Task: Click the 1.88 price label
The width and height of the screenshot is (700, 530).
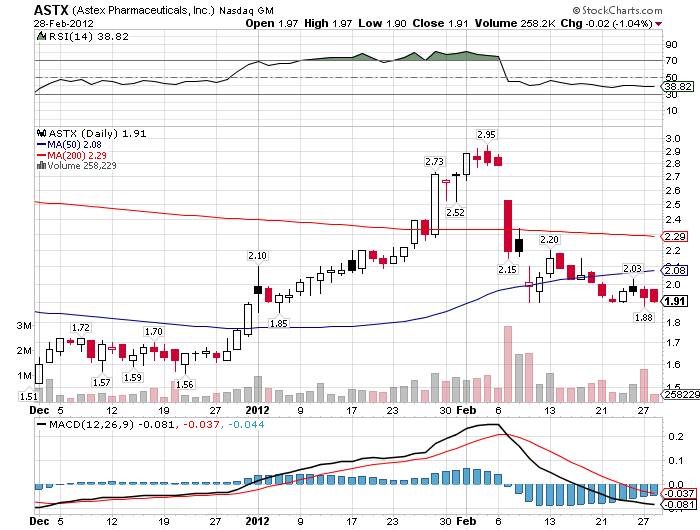Action: coord(643,317)
